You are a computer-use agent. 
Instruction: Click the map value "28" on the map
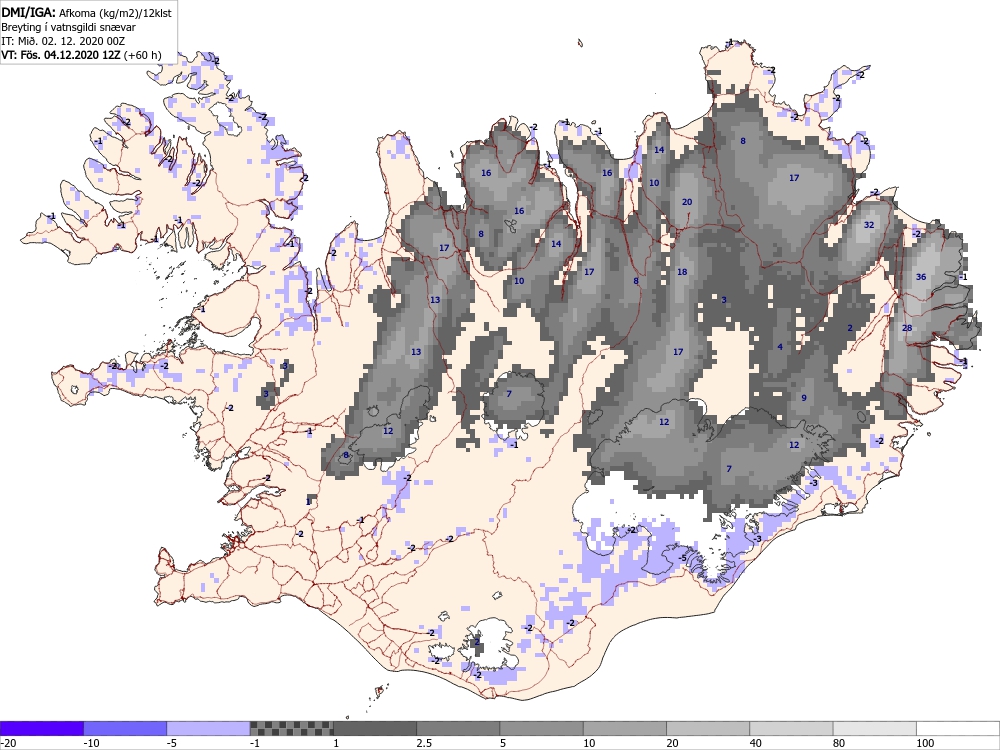[907, 328]
